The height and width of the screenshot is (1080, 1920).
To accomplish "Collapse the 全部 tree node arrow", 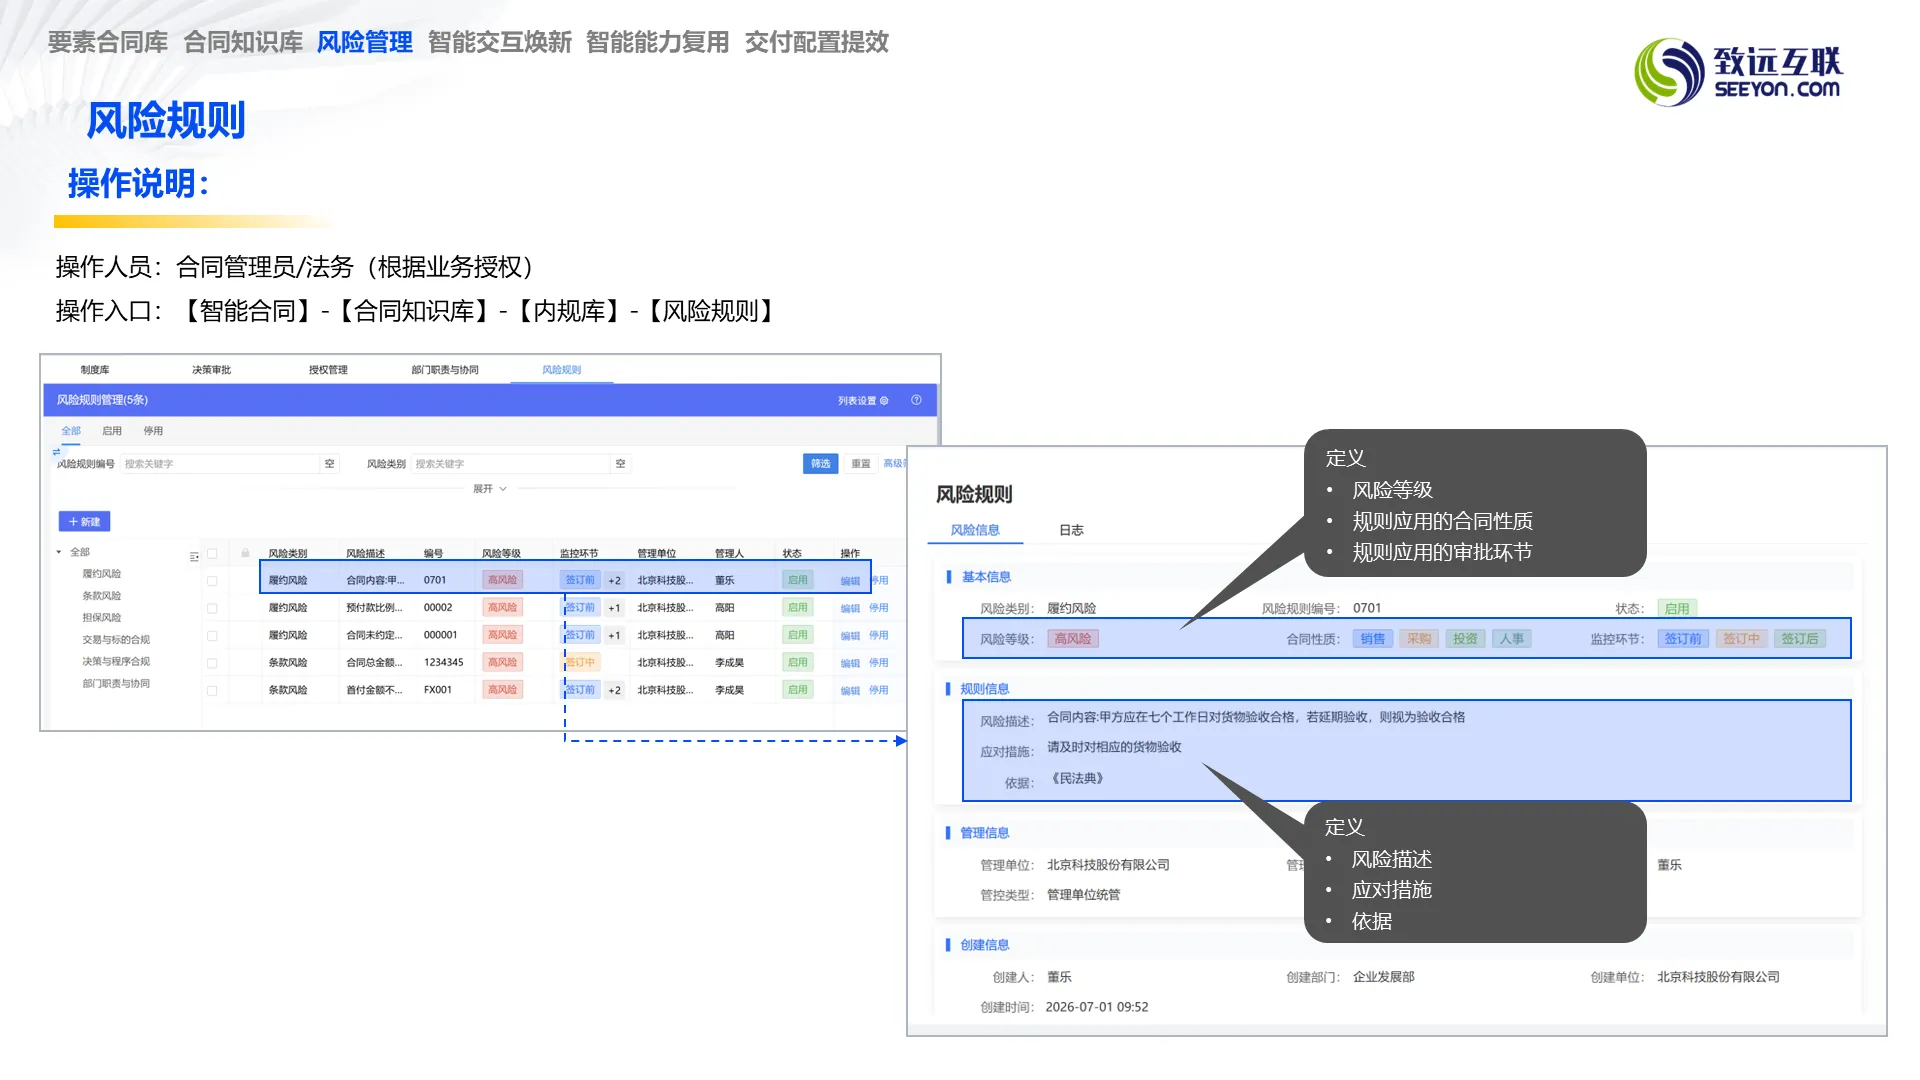I will tap(59, 552).
